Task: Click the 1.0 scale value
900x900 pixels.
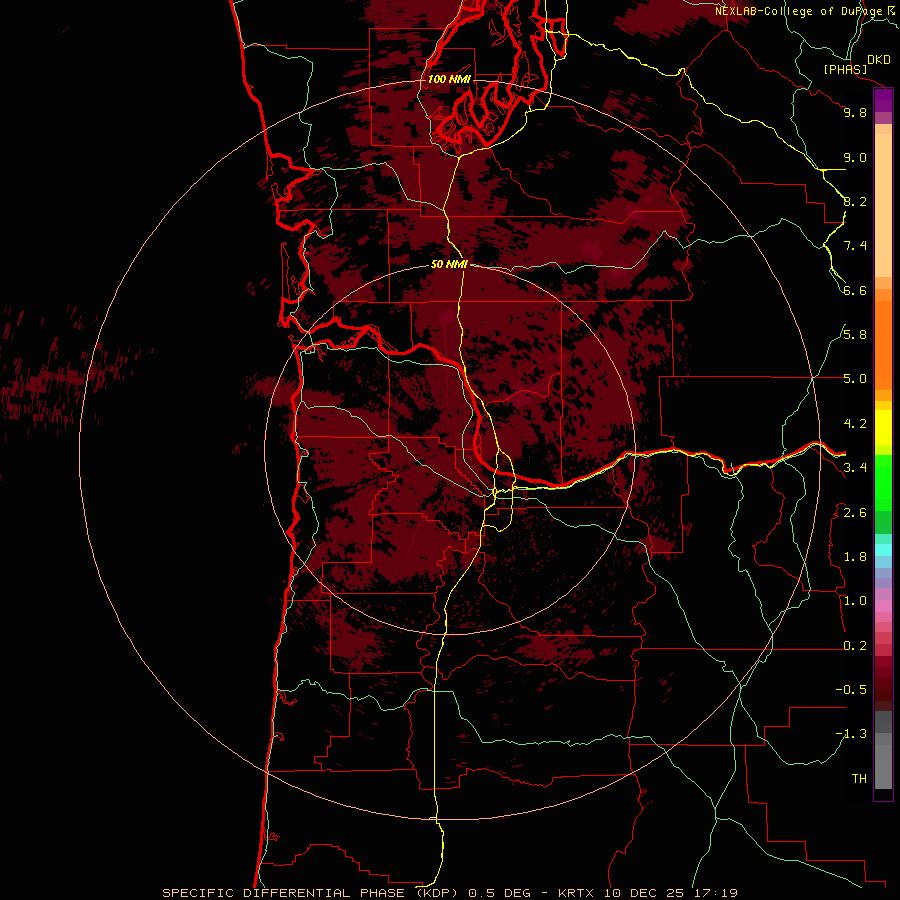Action: (855, 601)
